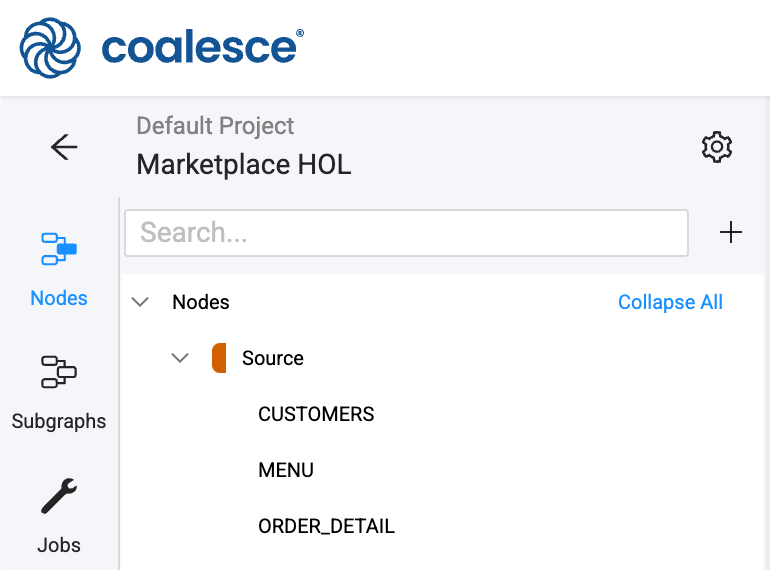Select the Source node type label

pyautogui.click(x=273, y=358)
